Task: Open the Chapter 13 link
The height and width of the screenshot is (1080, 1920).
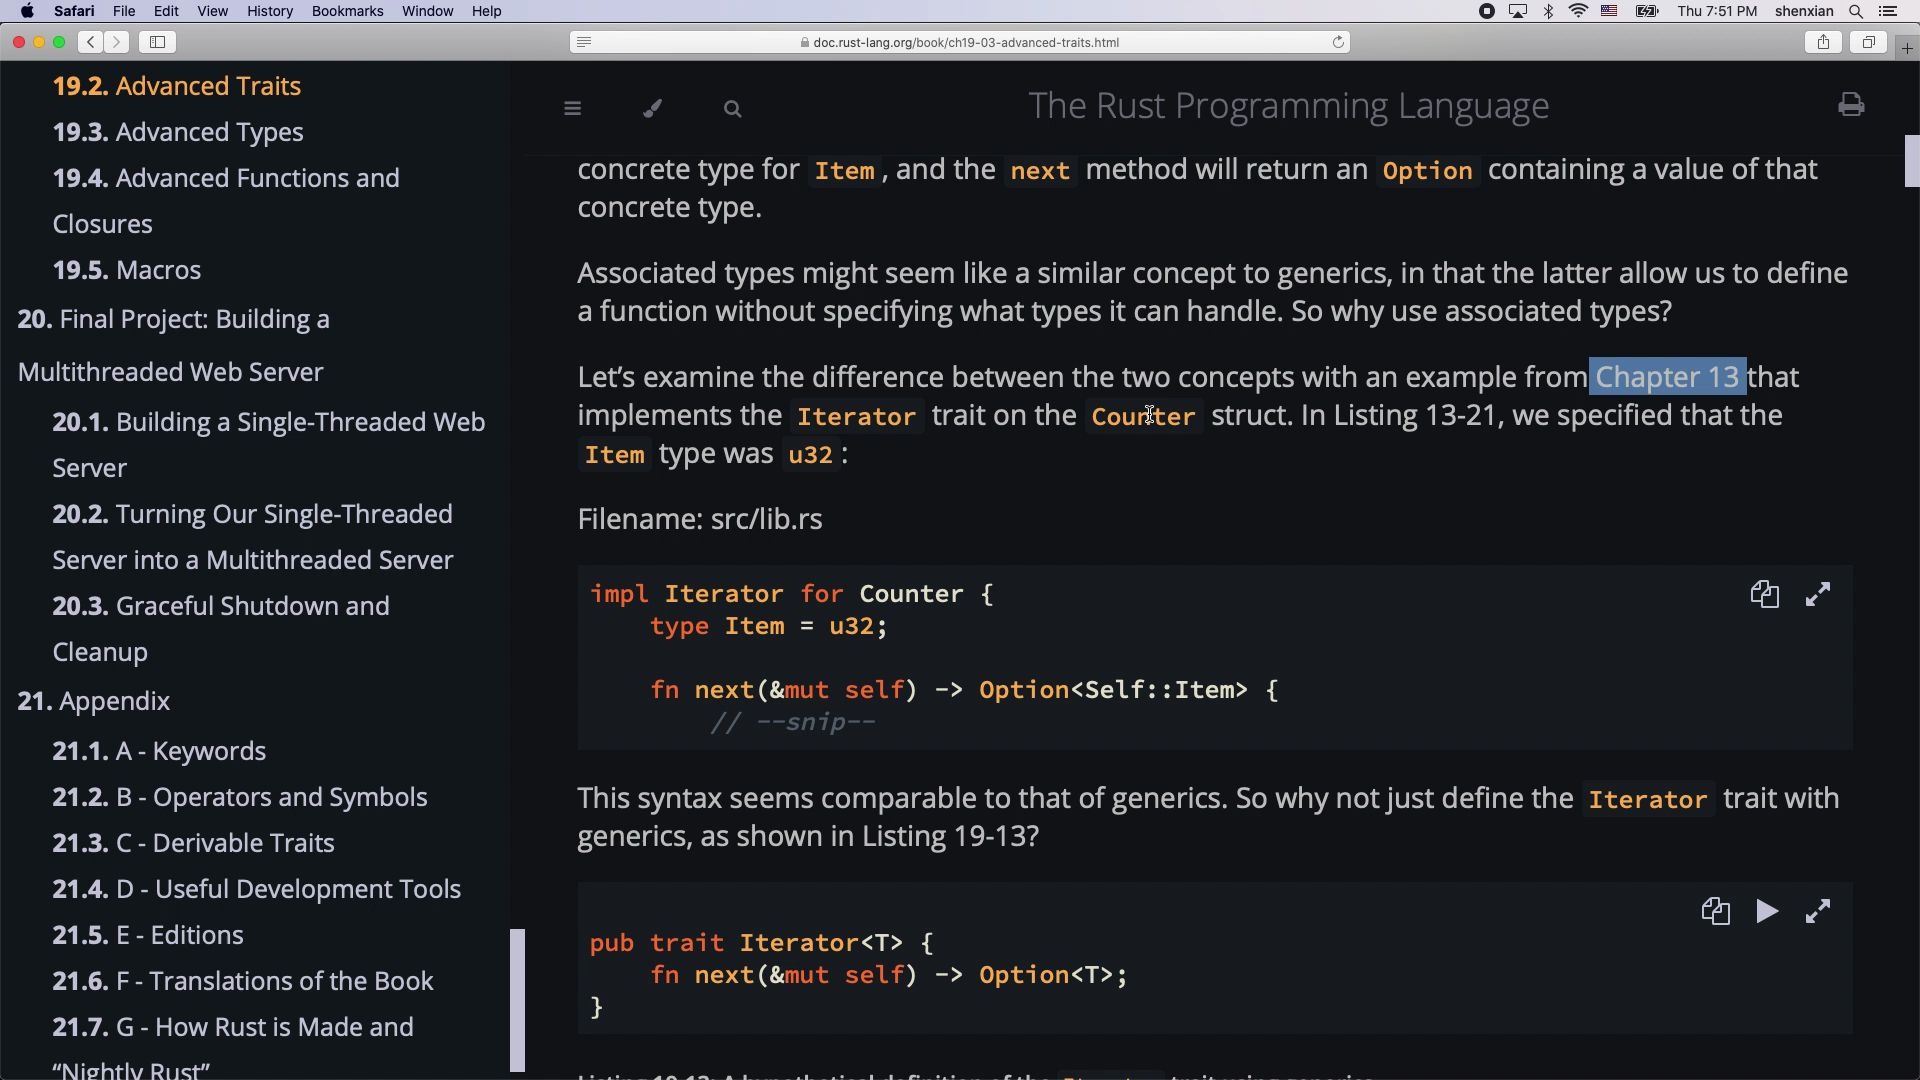Action: point(1667,377)
